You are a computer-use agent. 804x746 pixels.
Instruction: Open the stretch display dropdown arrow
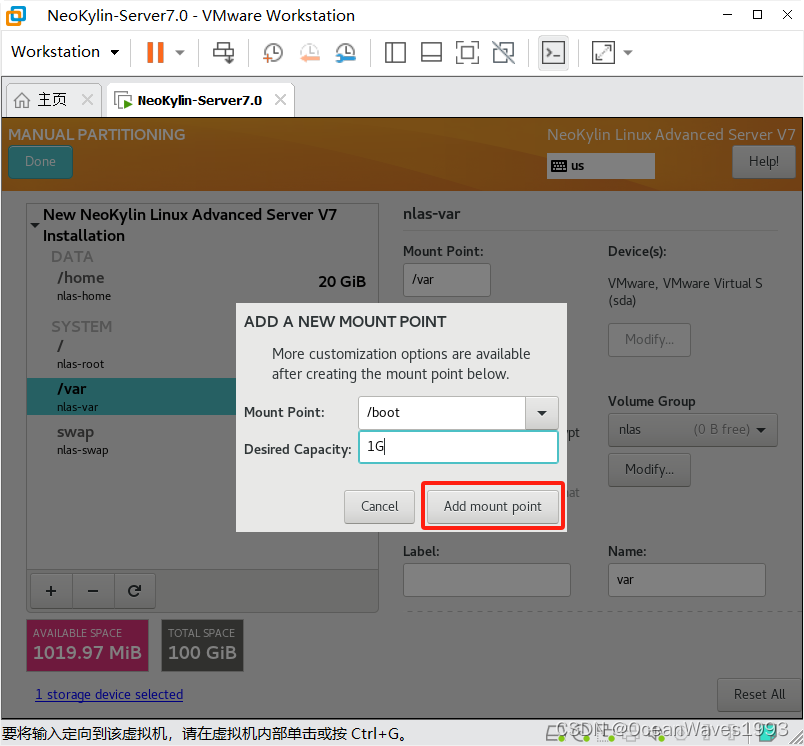[628, 52]
